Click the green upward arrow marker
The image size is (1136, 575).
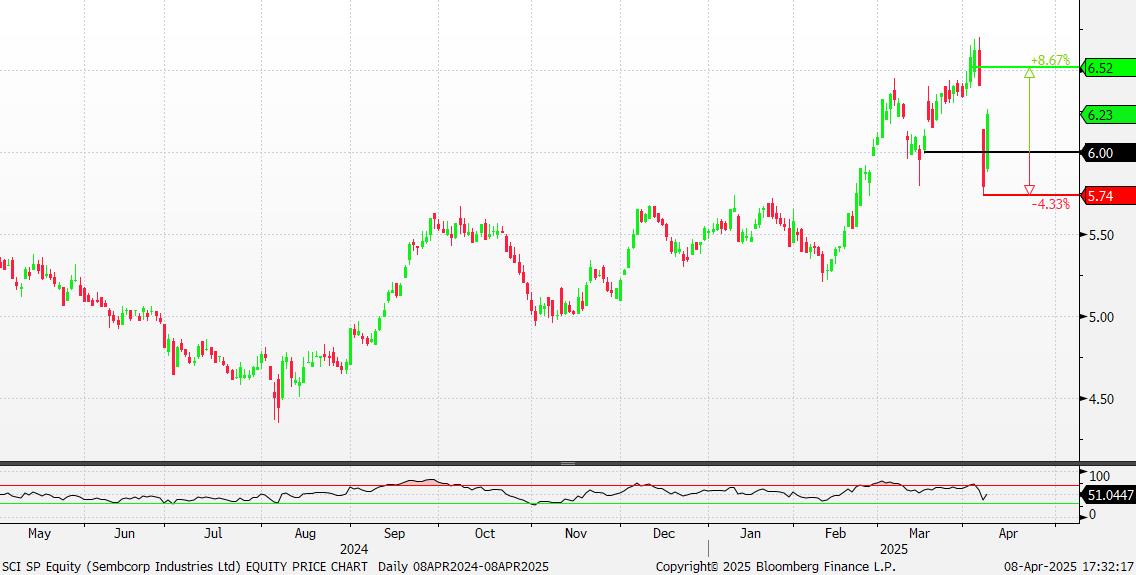[1029, 74]
